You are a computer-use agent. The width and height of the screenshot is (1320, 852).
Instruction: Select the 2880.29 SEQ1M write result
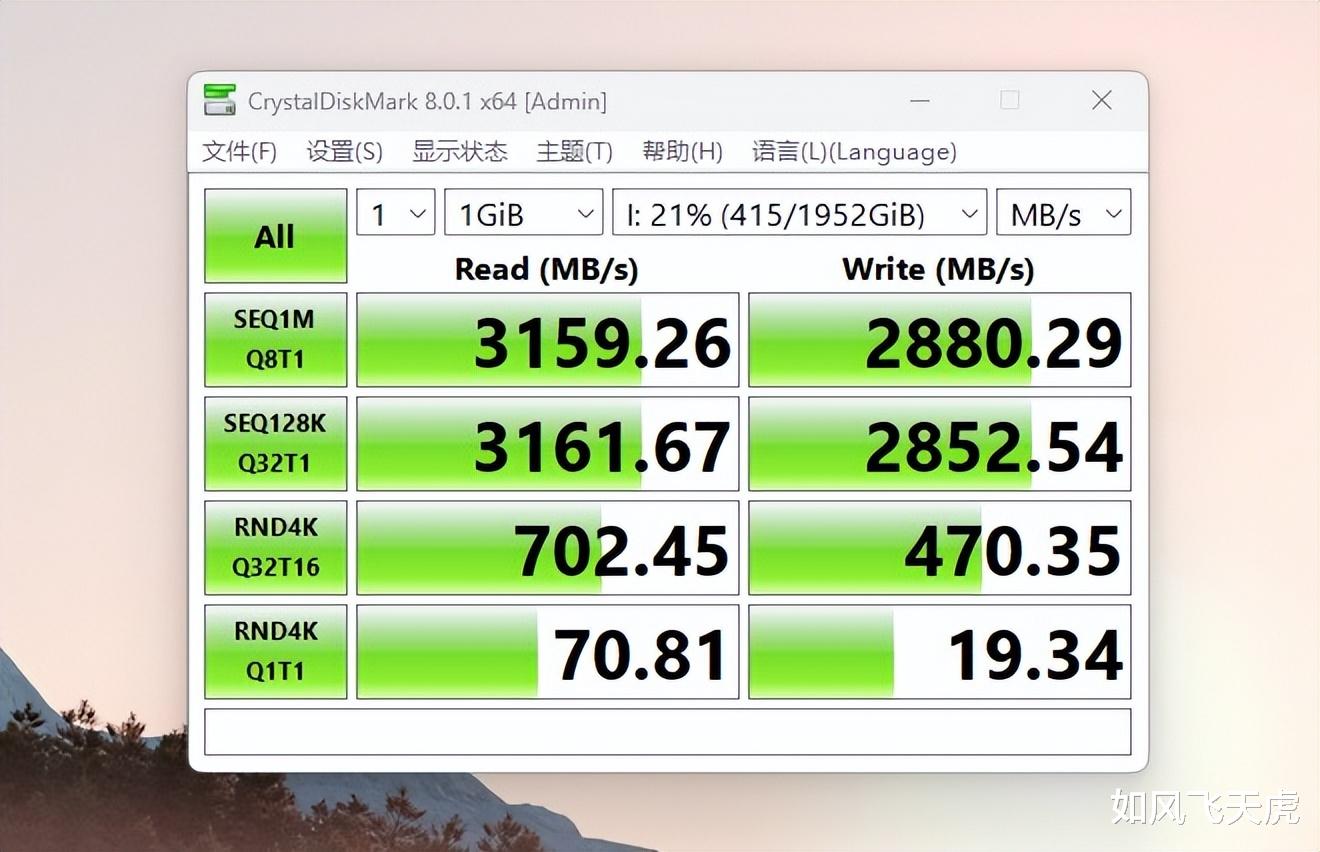940,340
